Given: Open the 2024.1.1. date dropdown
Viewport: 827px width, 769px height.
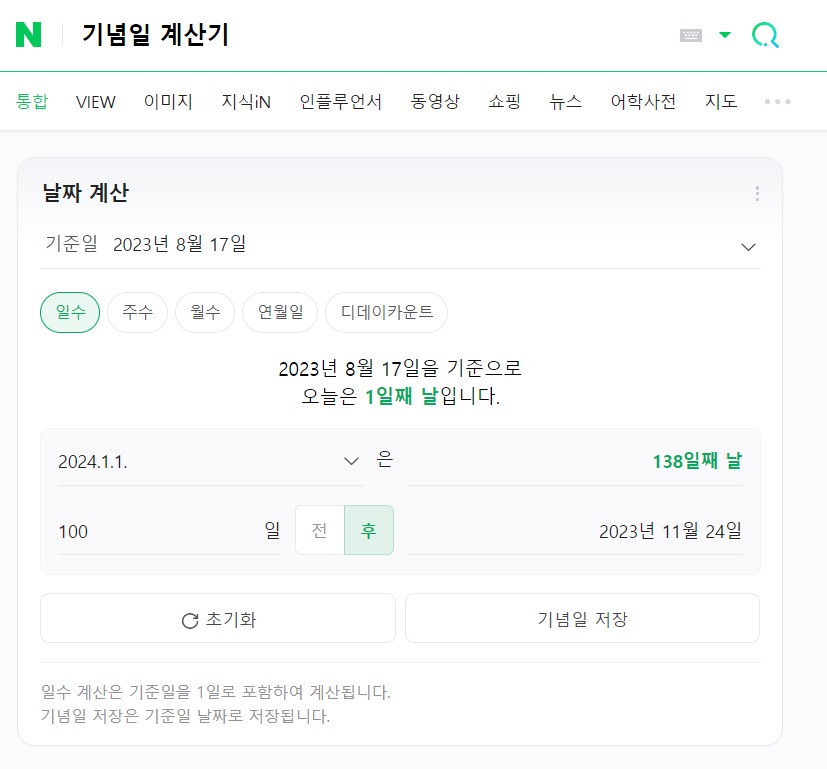Looking at the screenshot, I should [x=351, y=461].
